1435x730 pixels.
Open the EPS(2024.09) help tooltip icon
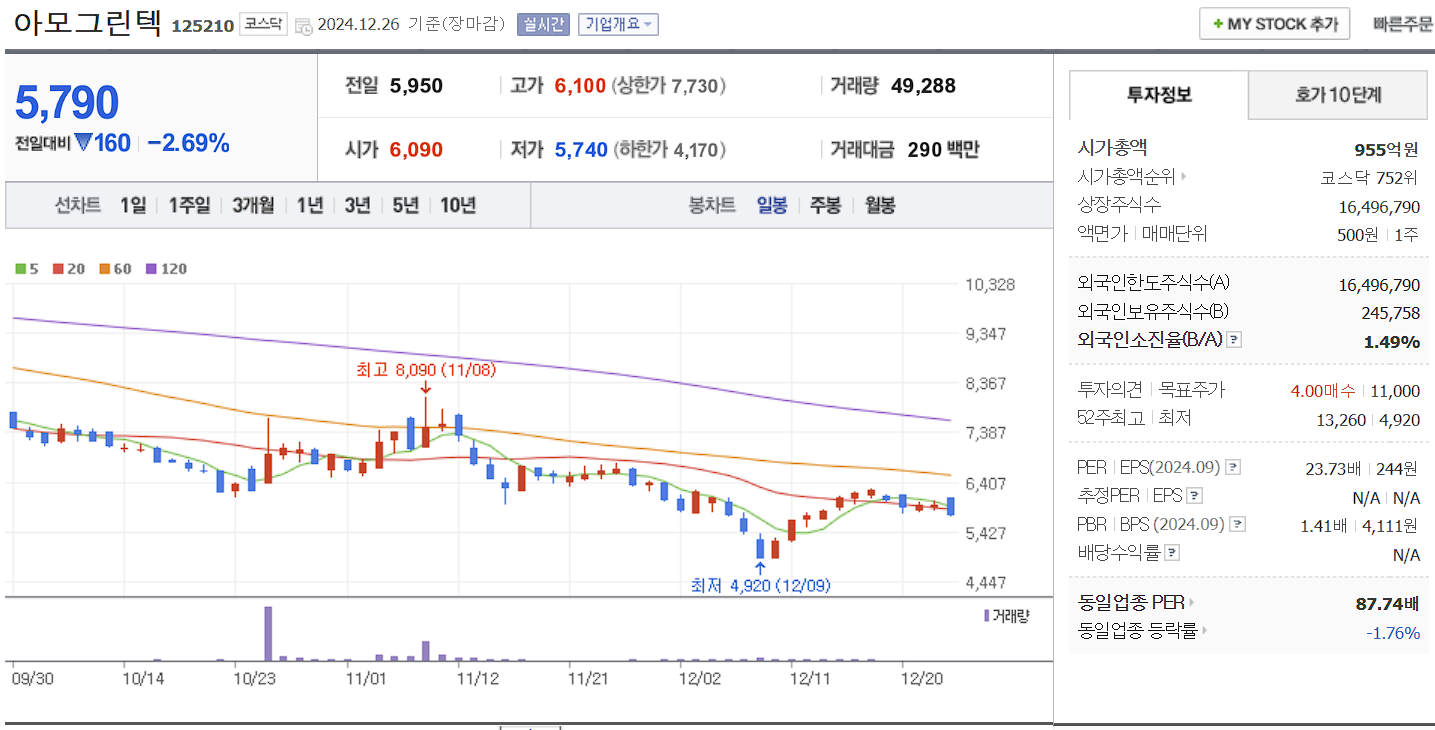click(x=1232, y=468)
